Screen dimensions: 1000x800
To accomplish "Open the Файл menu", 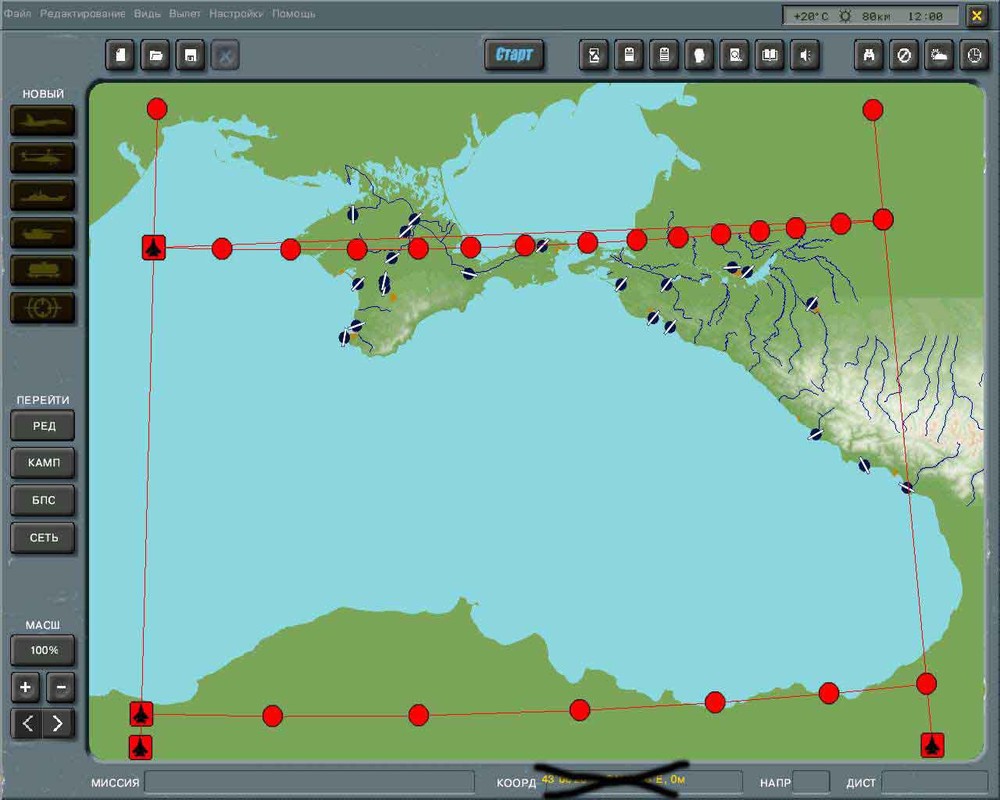I will coord(17,13).
